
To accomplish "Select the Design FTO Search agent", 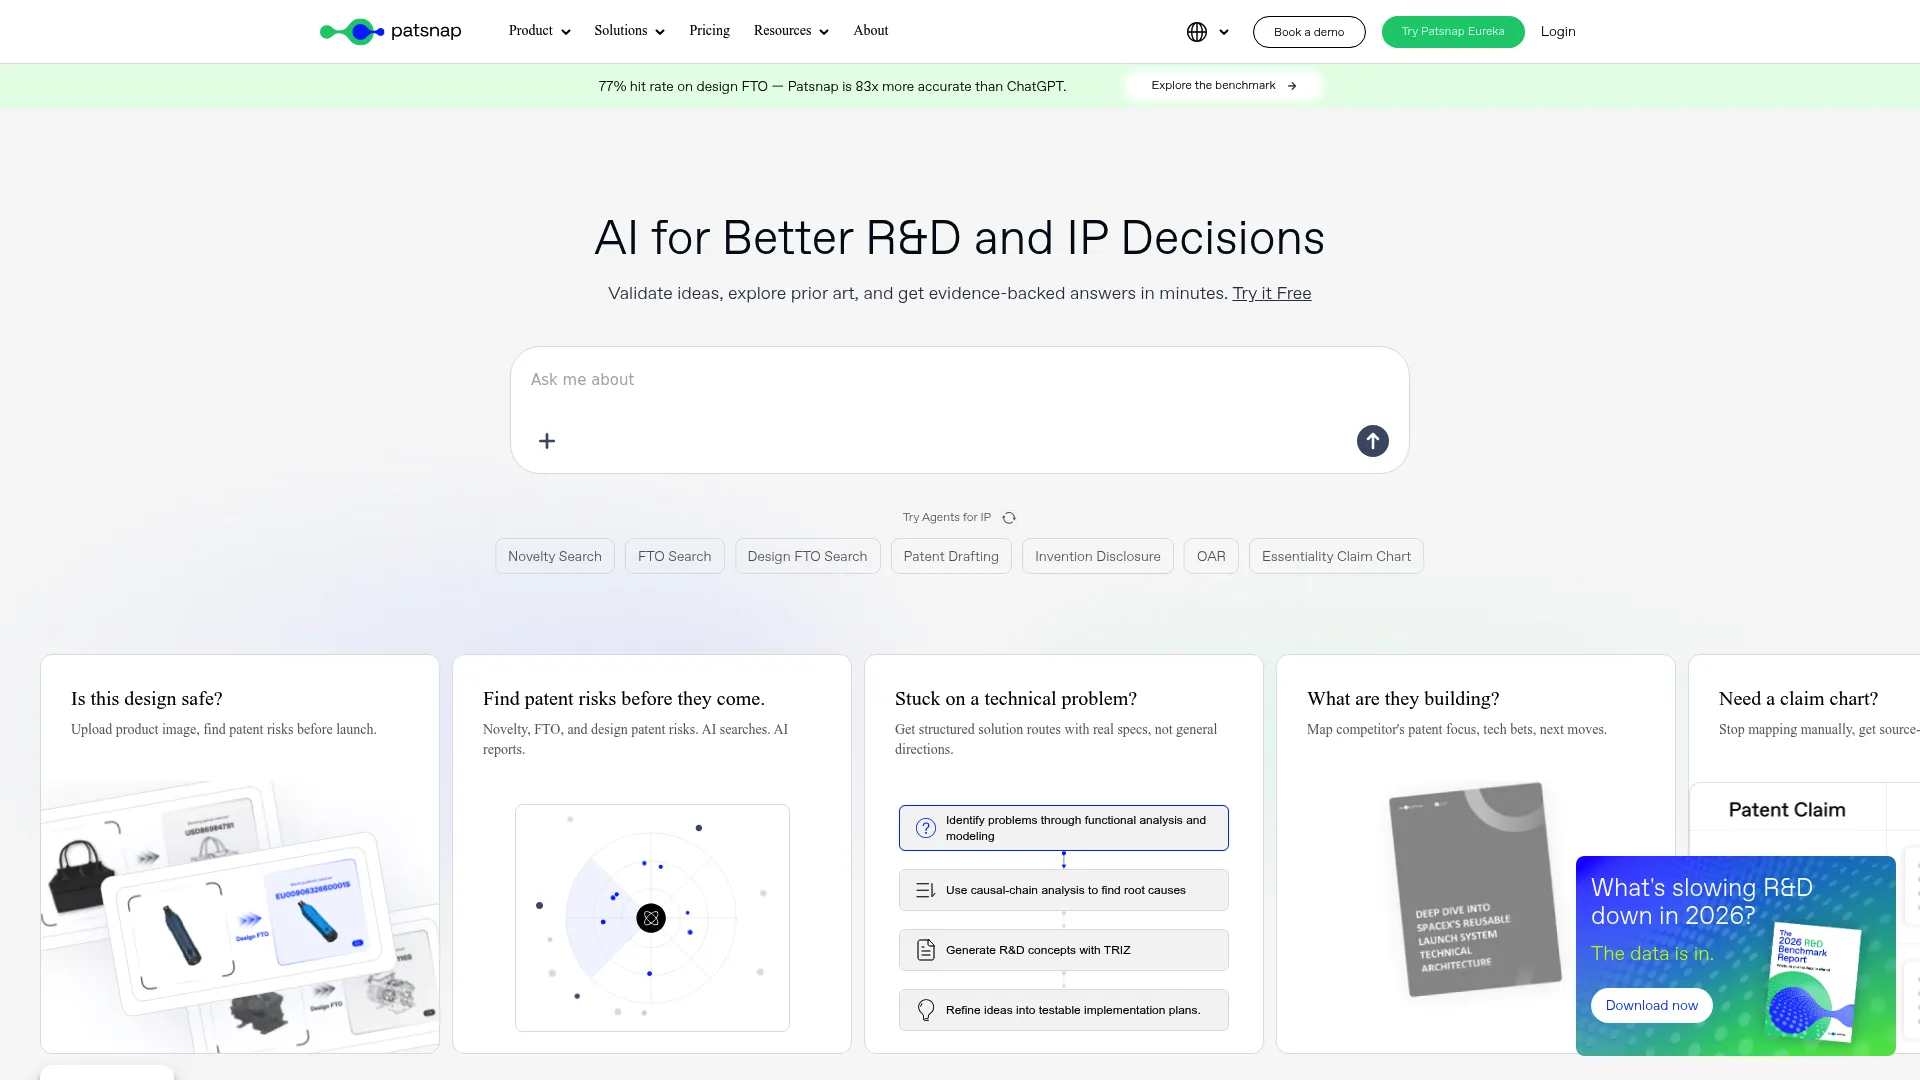I will [x=808, y=556].
